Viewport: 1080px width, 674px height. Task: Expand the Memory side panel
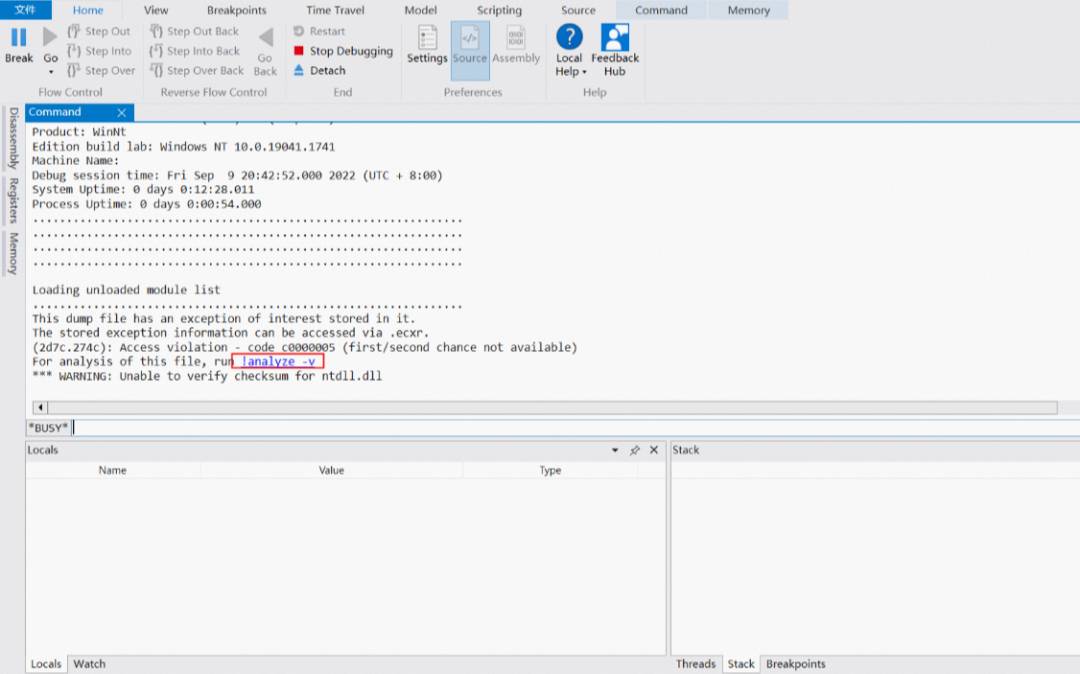13,253
